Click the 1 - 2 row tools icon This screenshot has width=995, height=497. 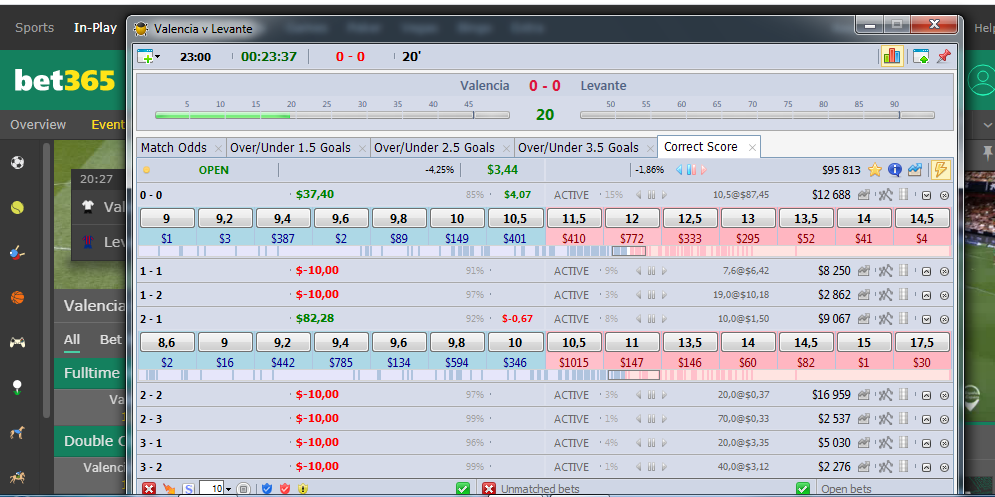(885, 295)
